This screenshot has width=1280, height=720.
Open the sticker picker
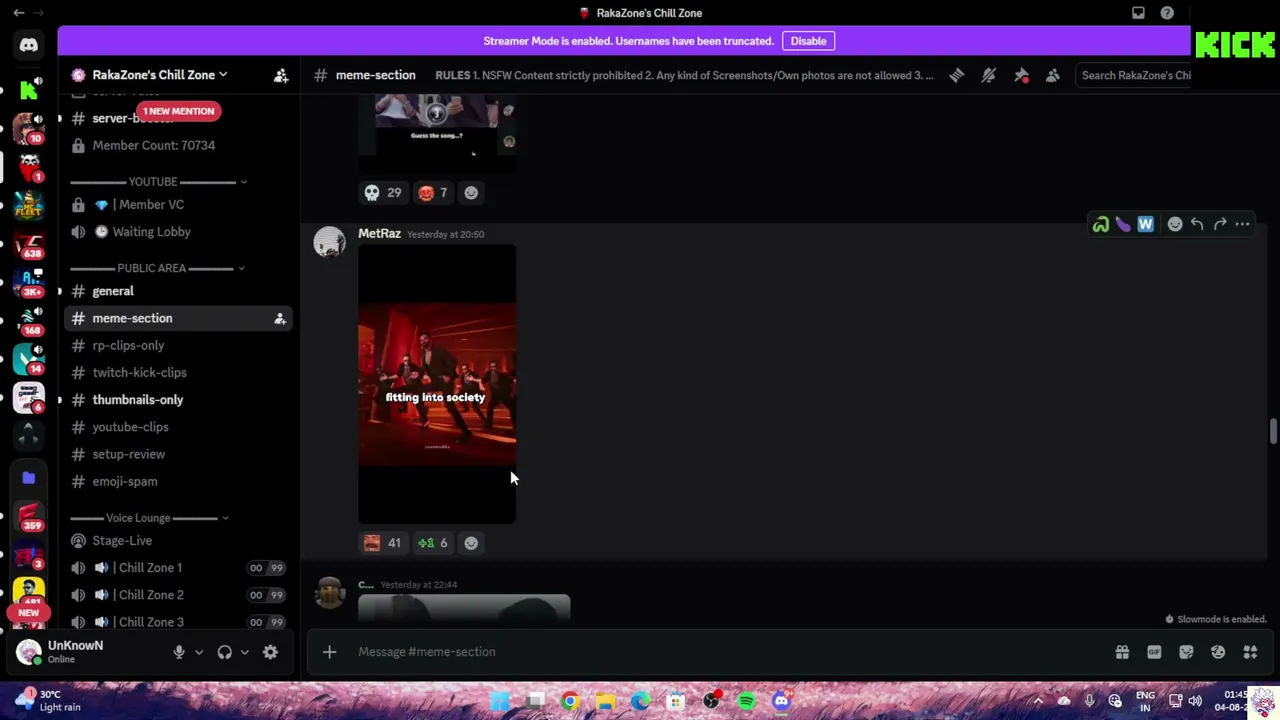(x=1186, y=652)
